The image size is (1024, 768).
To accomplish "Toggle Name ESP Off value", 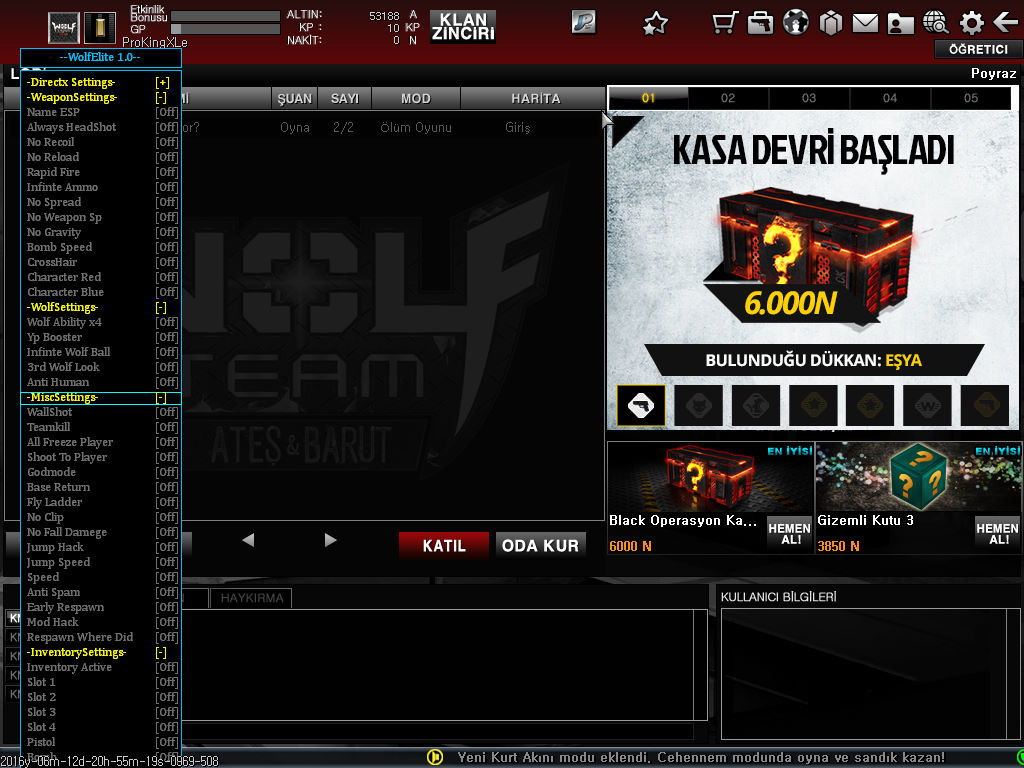I will tap(167, 112).
